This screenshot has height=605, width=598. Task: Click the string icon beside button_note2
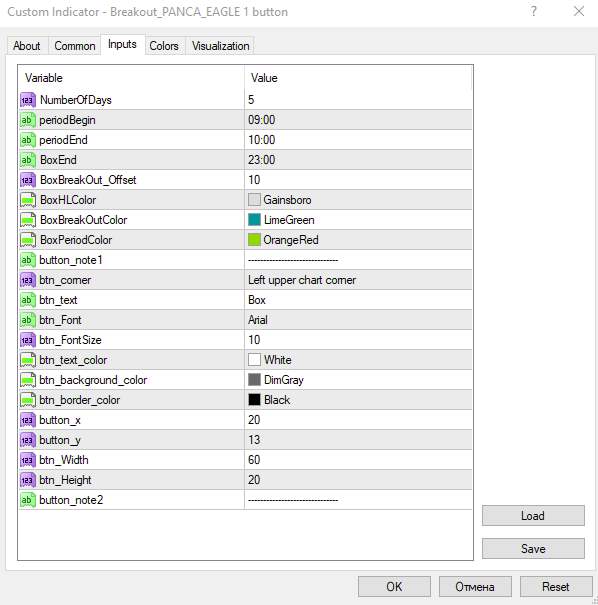28,500
